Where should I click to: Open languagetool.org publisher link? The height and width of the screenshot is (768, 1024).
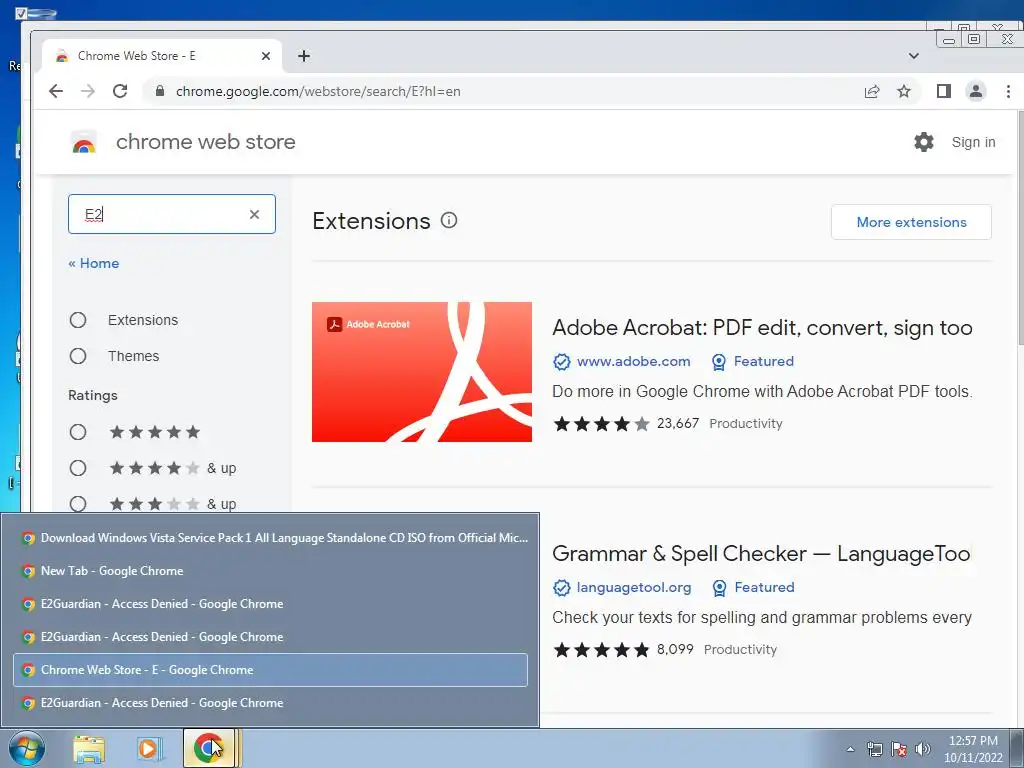click(x=633, y=587)
